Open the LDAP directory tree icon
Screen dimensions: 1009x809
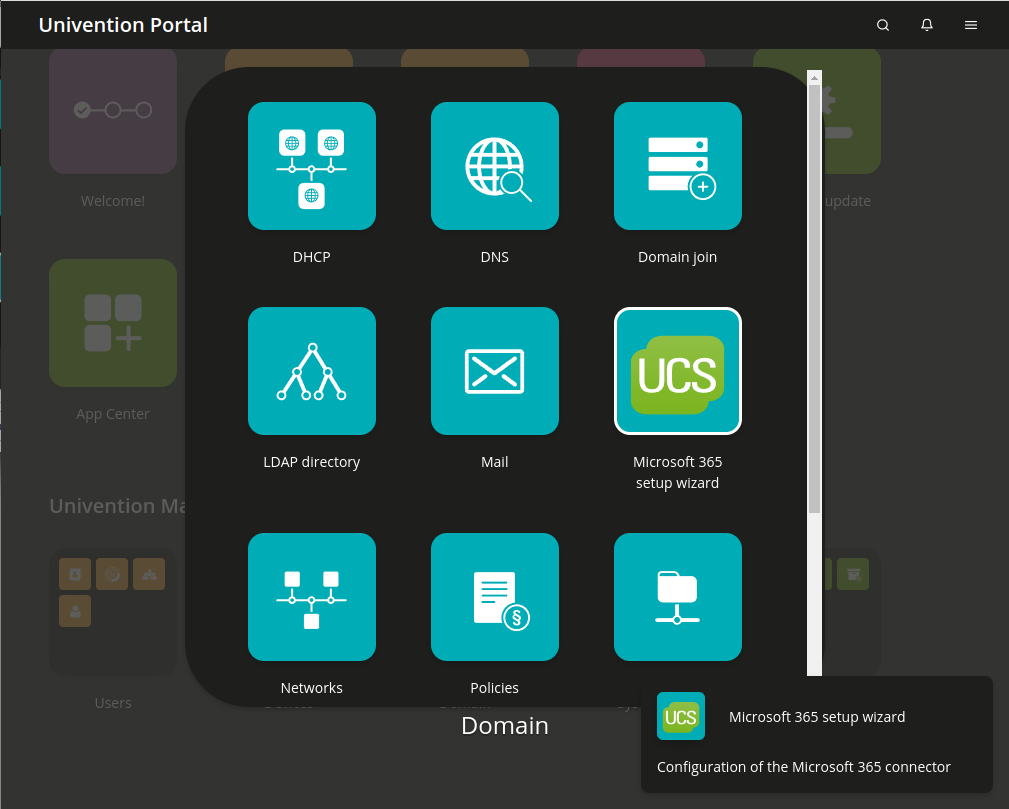(x=311, y=371)
